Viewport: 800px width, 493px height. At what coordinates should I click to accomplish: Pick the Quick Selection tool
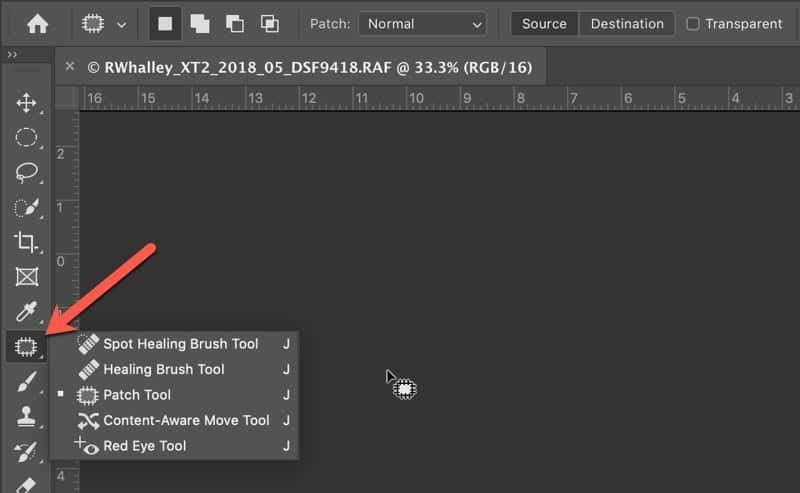26,207
